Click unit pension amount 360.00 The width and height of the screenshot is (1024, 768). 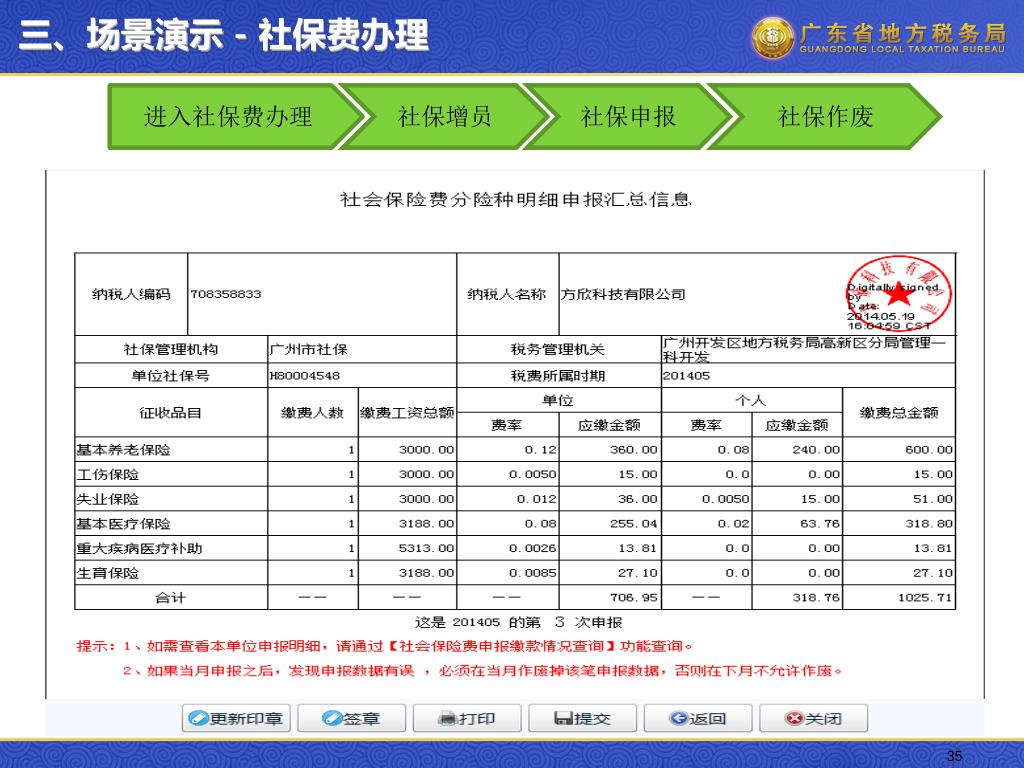633,450
